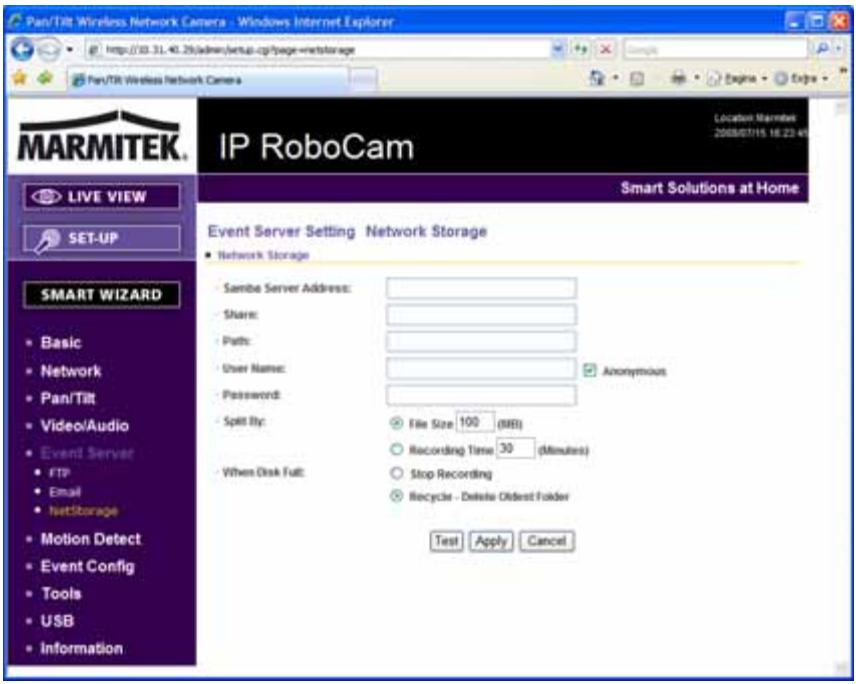Open the Set-Up page
856x684 pixels.
(x=102, y=239)
